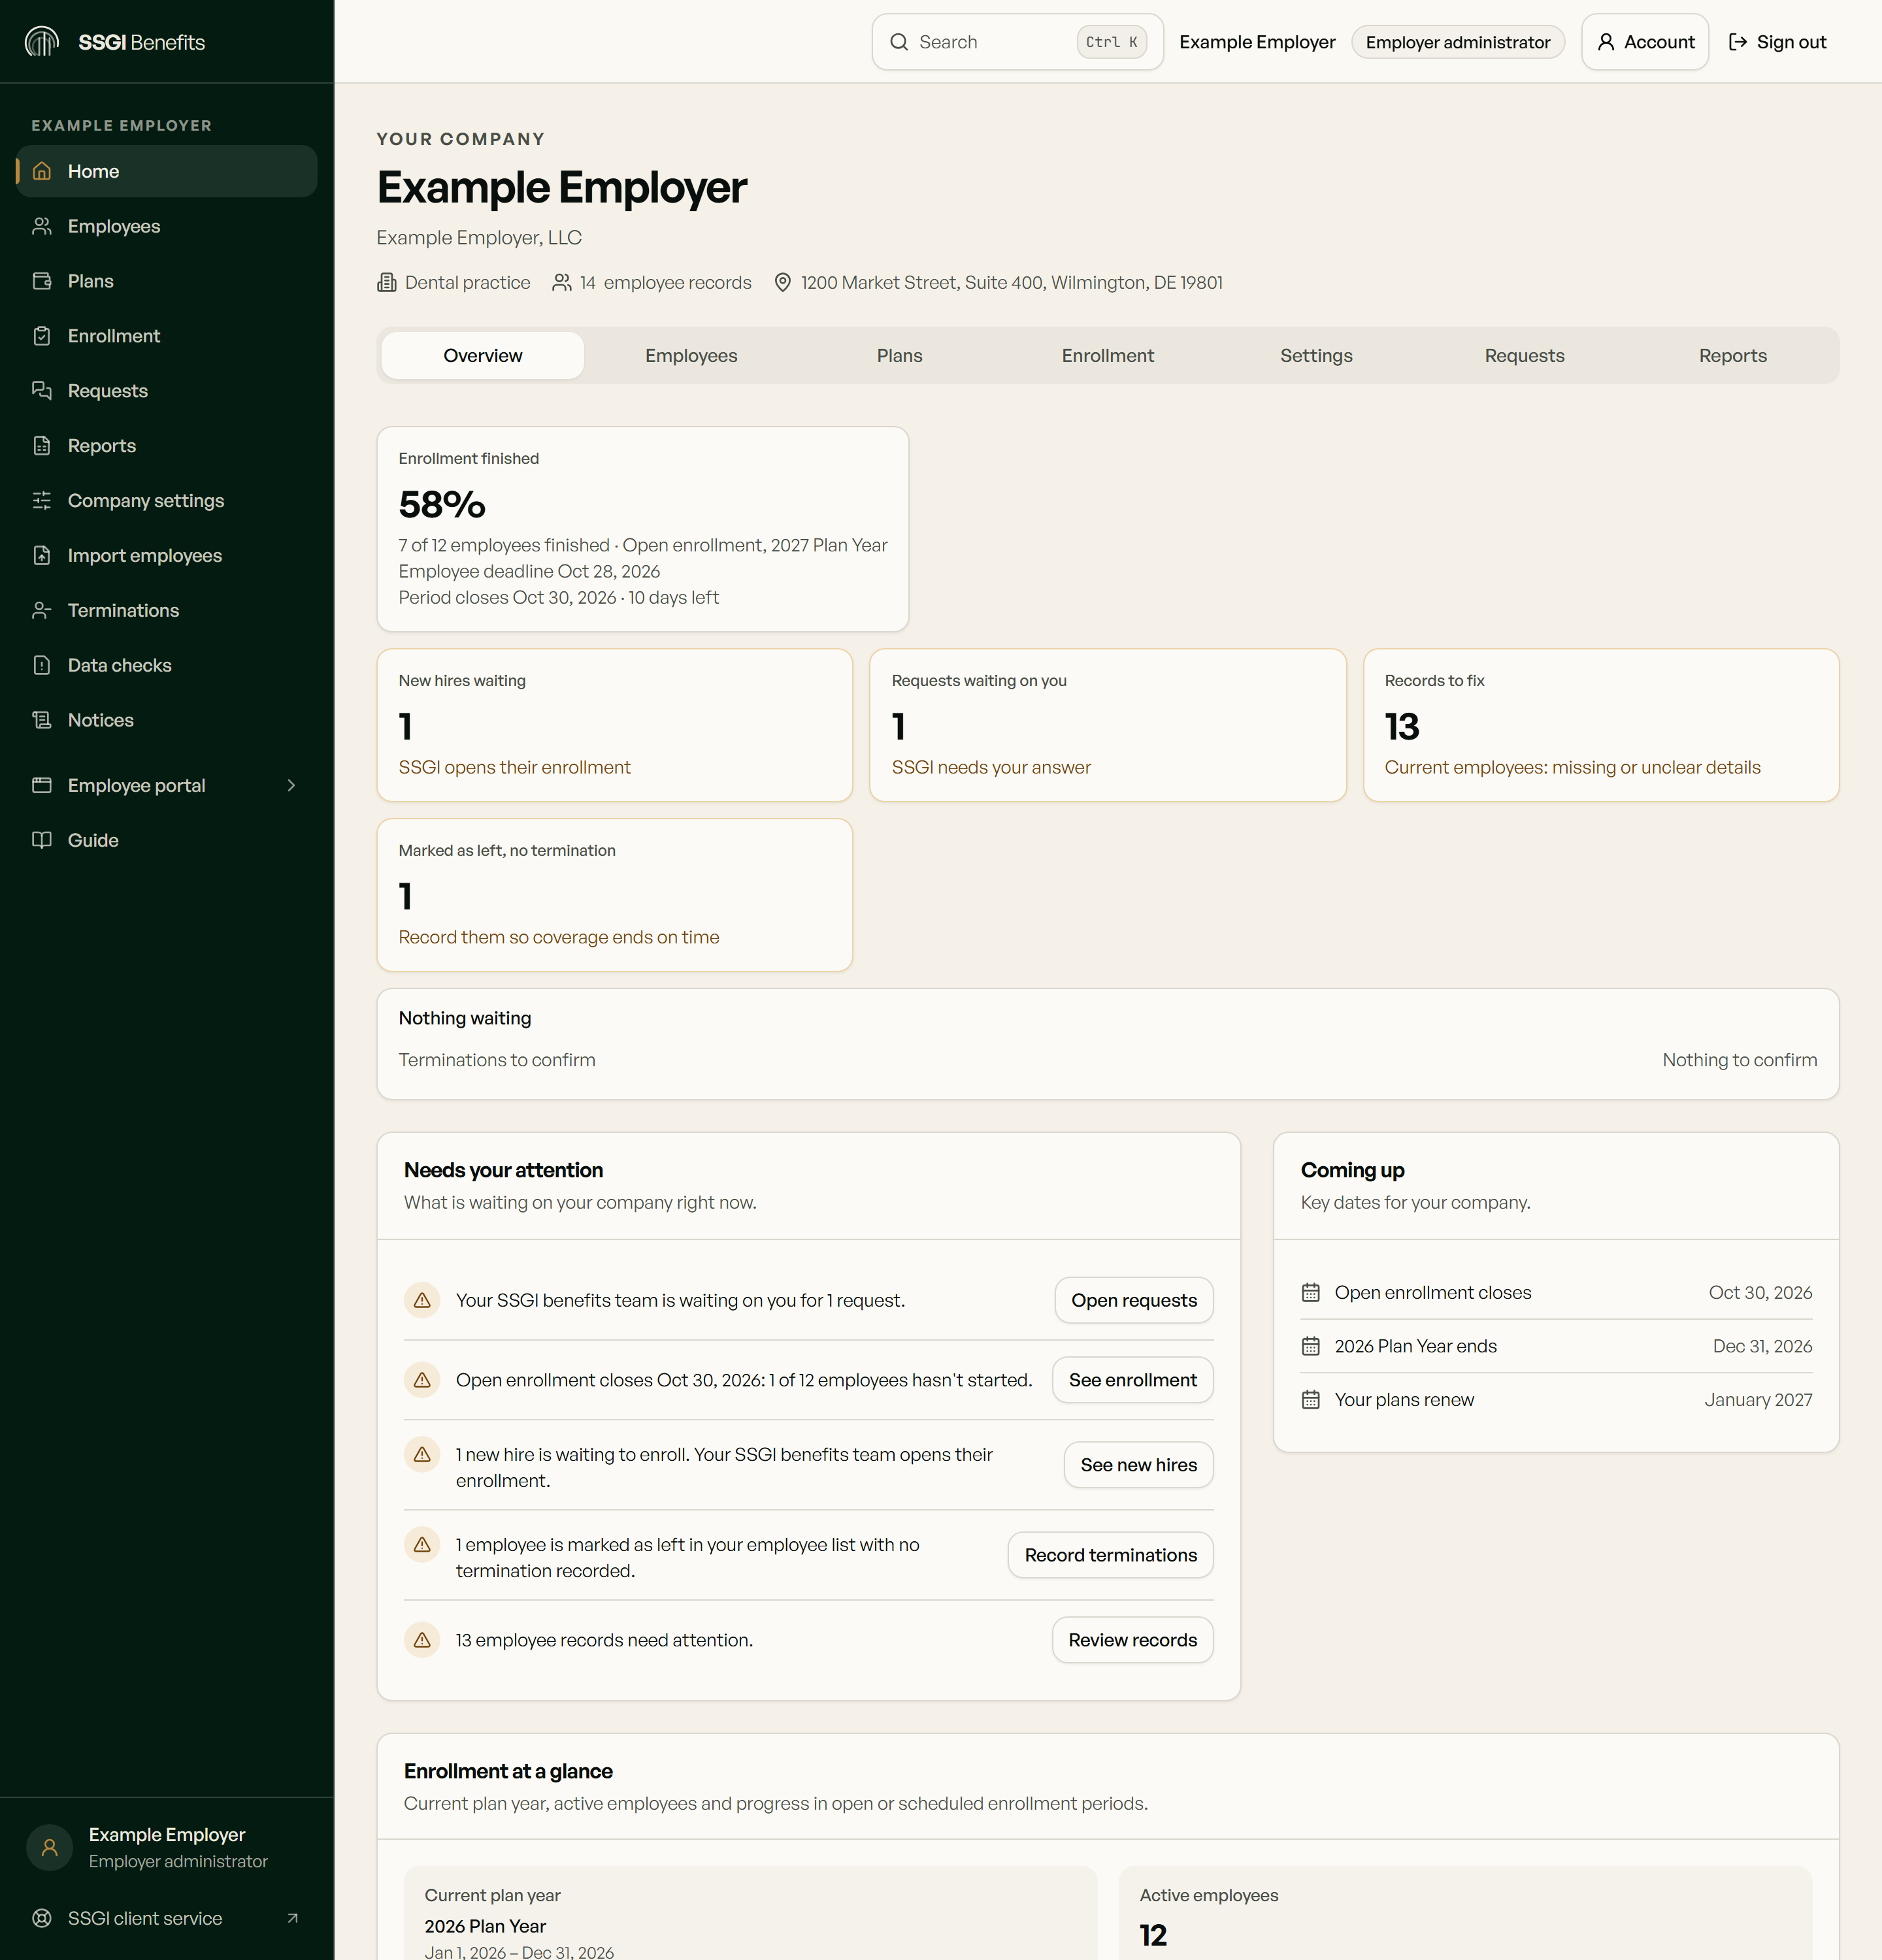Open the Requests waiting on you card
Viewport: 1882px width, 1960px height.
pos(1108,725)
